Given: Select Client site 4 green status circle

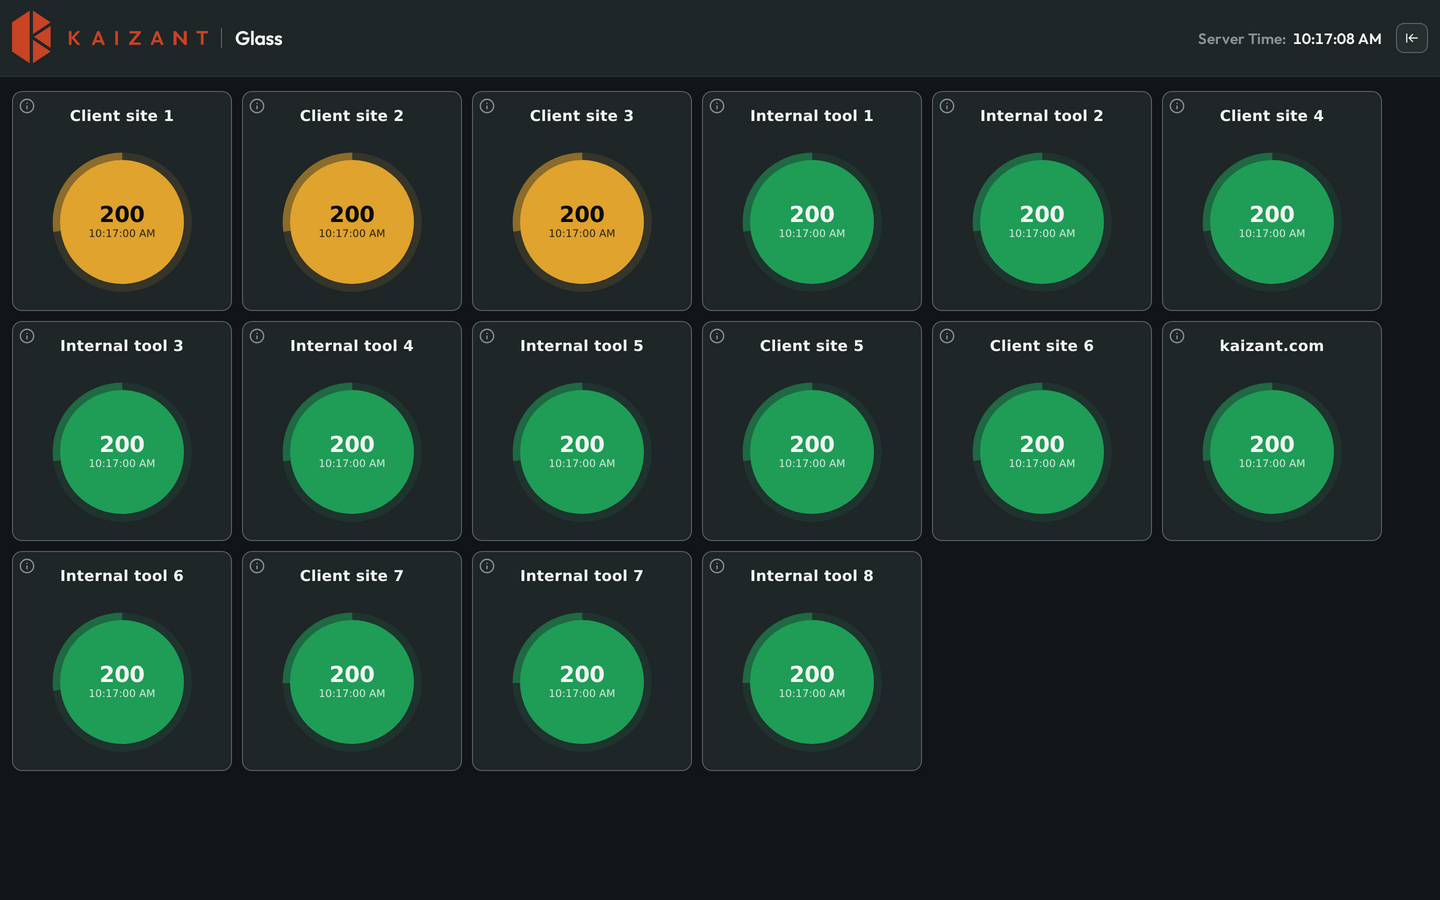Looking at the screenshot, I should tap(1272, 222).
